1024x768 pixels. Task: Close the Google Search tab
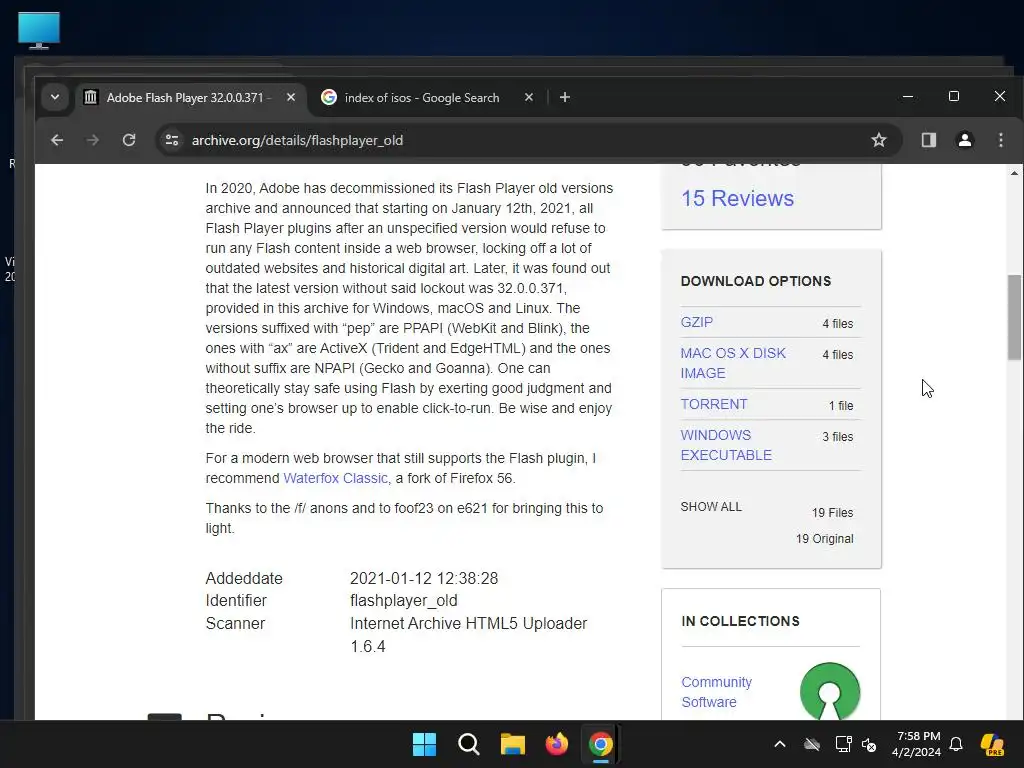pos(529,97)
